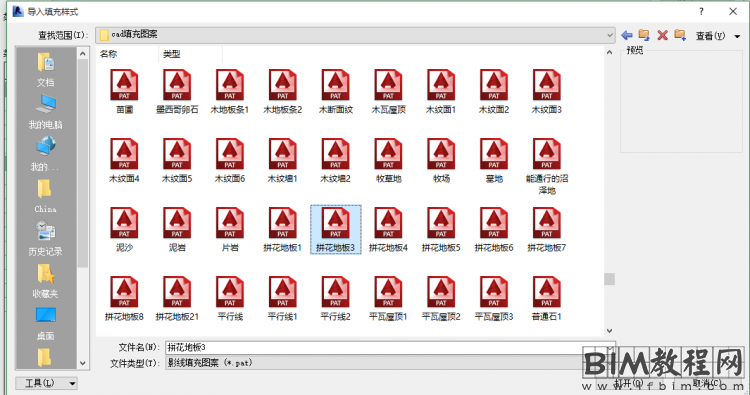Click sidebar scroll down arrow
Image resolution: width=750 pixels, height=395 pixels.
[x=83, y=363]
